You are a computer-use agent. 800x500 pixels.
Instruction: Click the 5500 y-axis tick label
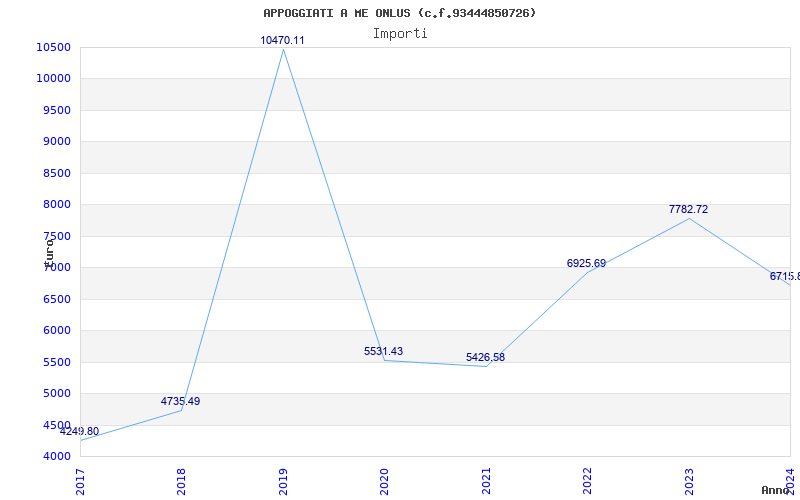(x=56, y=362)
